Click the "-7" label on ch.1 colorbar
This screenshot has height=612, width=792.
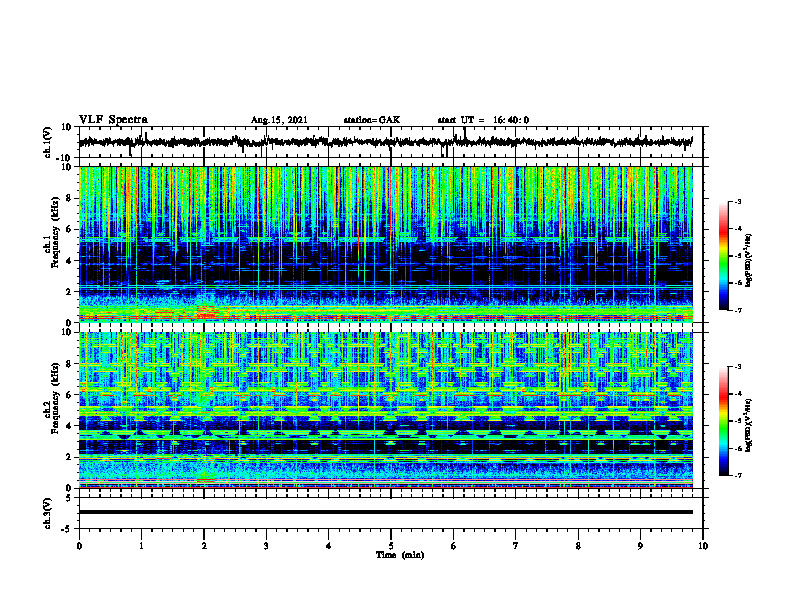point(738,310)
